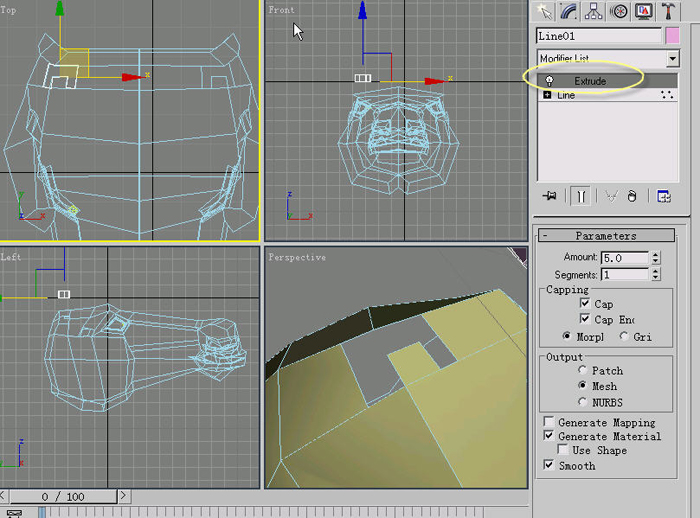The height and width of the screenshot is (518, 700).
Task: Uncheck the Cap Start checkbox
Action: click(585, 303)
